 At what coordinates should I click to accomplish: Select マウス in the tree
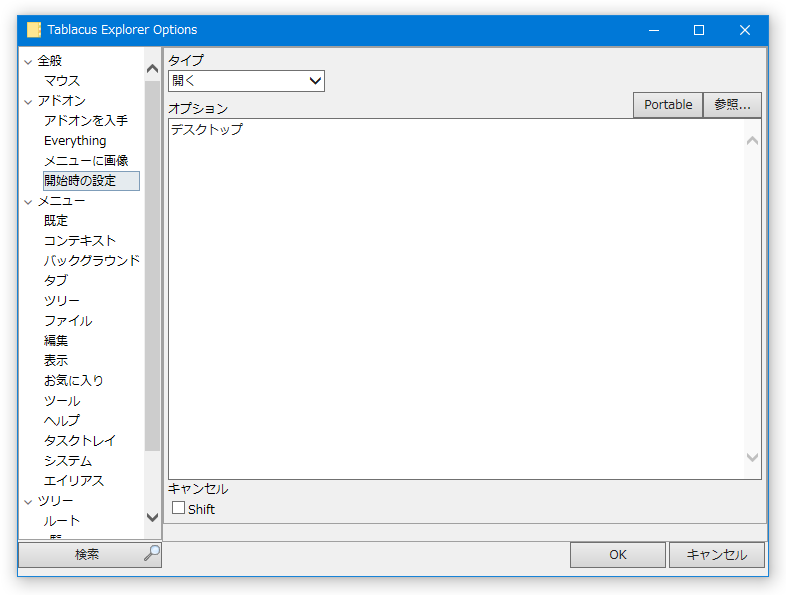62,81
